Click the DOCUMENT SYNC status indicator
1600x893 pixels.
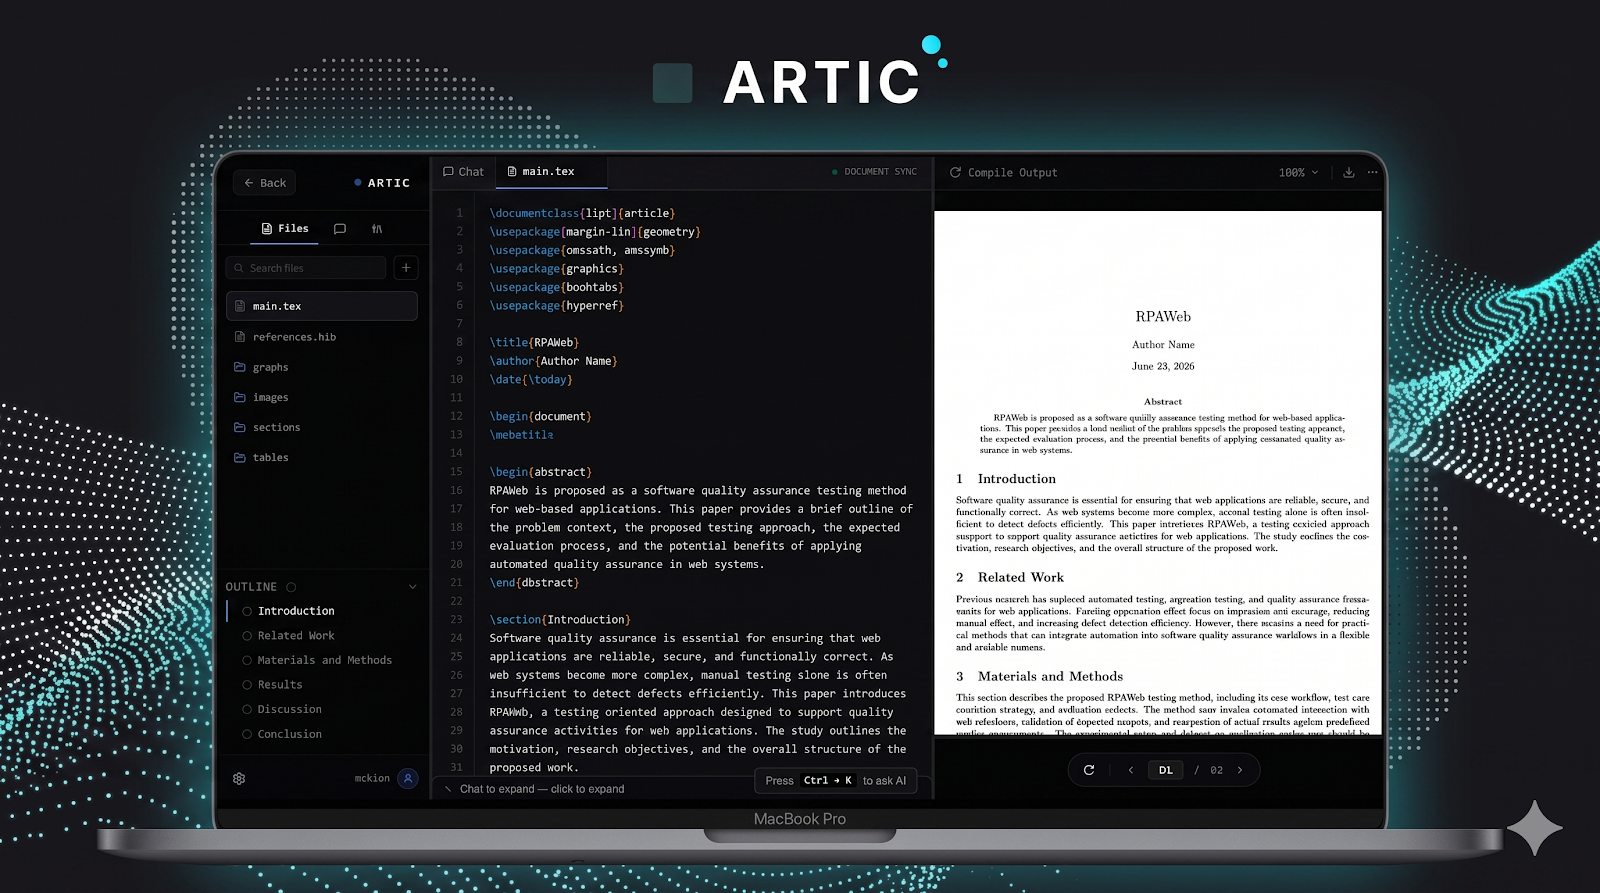[x=874, y=172]
